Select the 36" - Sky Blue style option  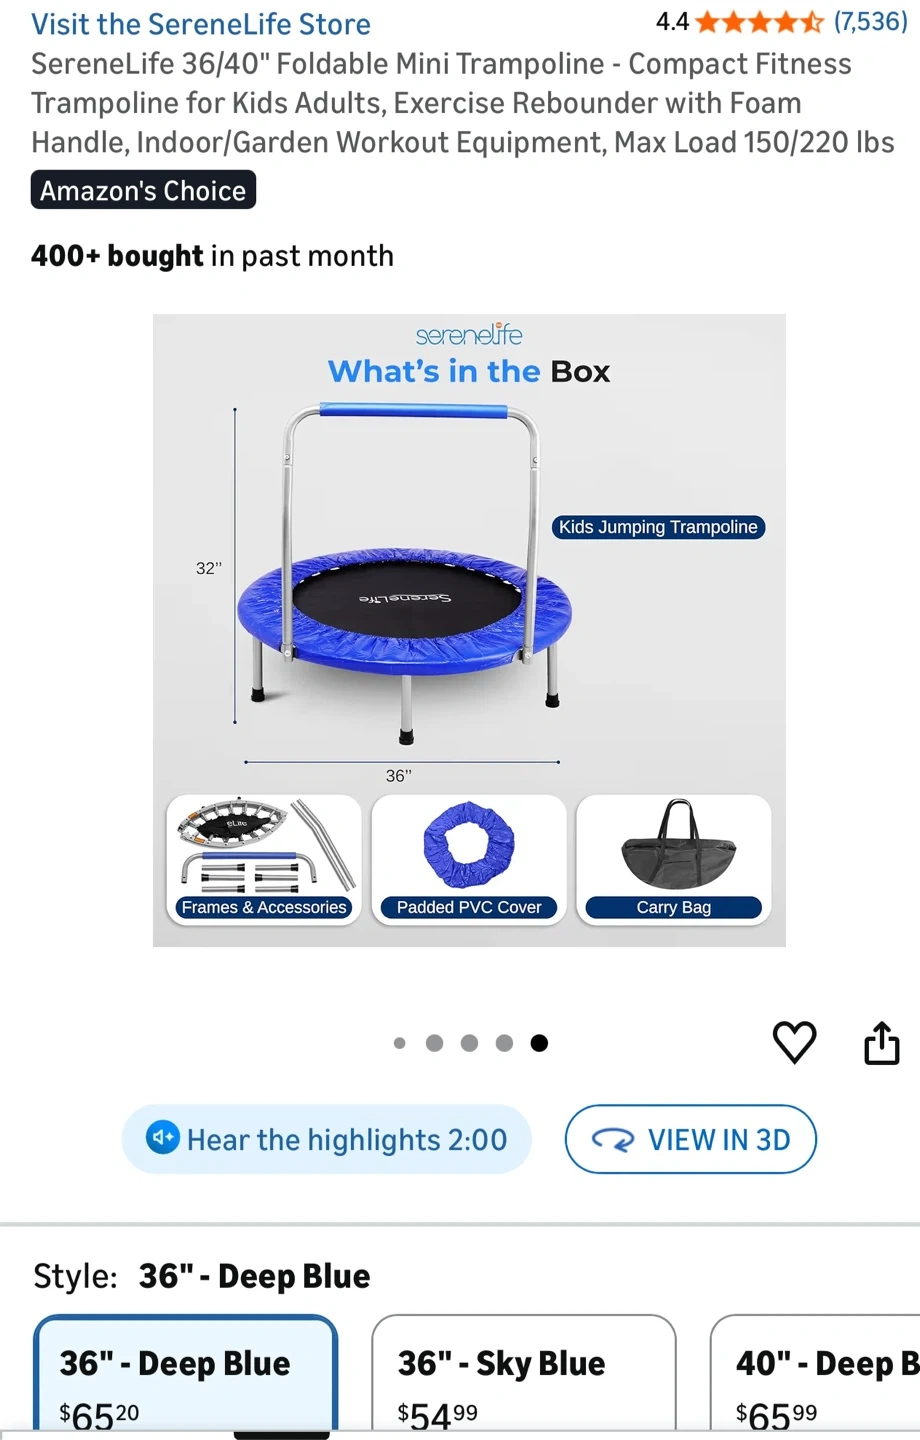(x=524, y=1375)
